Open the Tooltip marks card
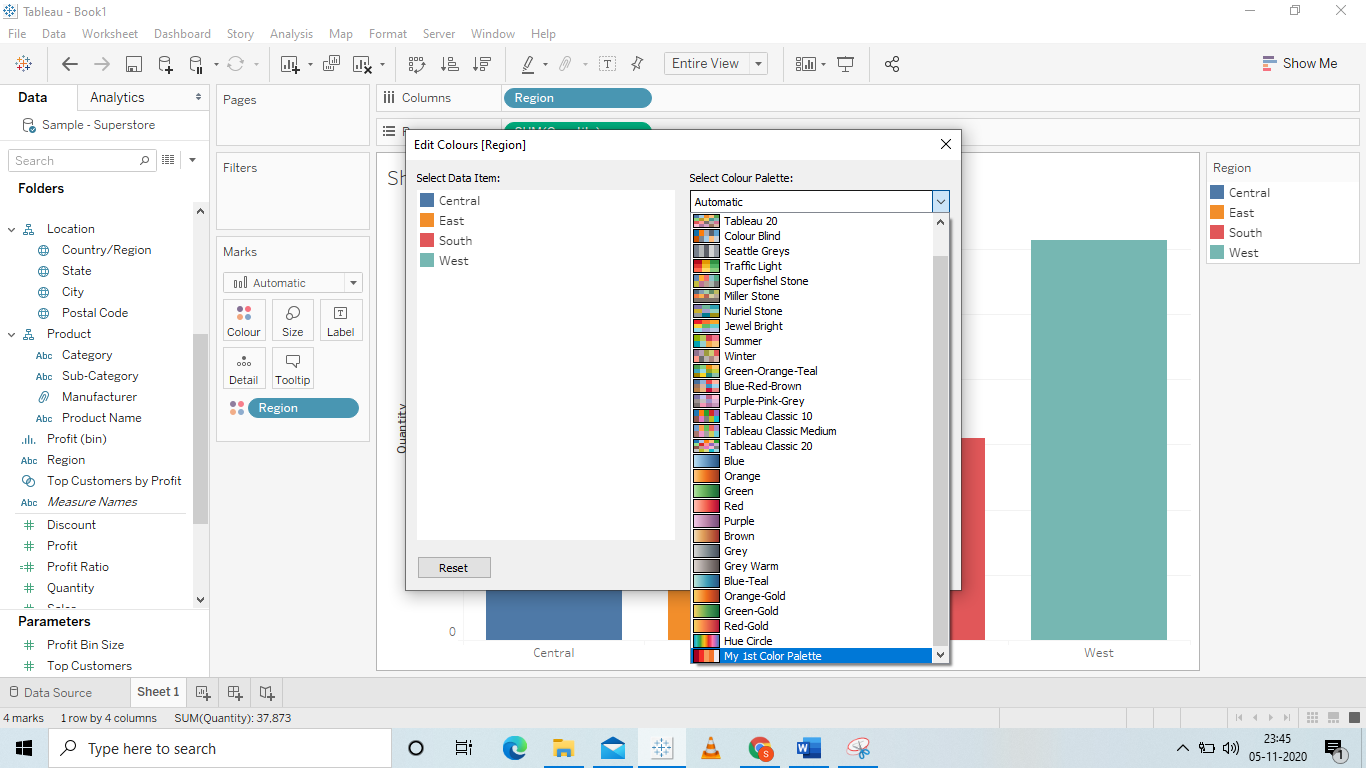 coord(293,368)
